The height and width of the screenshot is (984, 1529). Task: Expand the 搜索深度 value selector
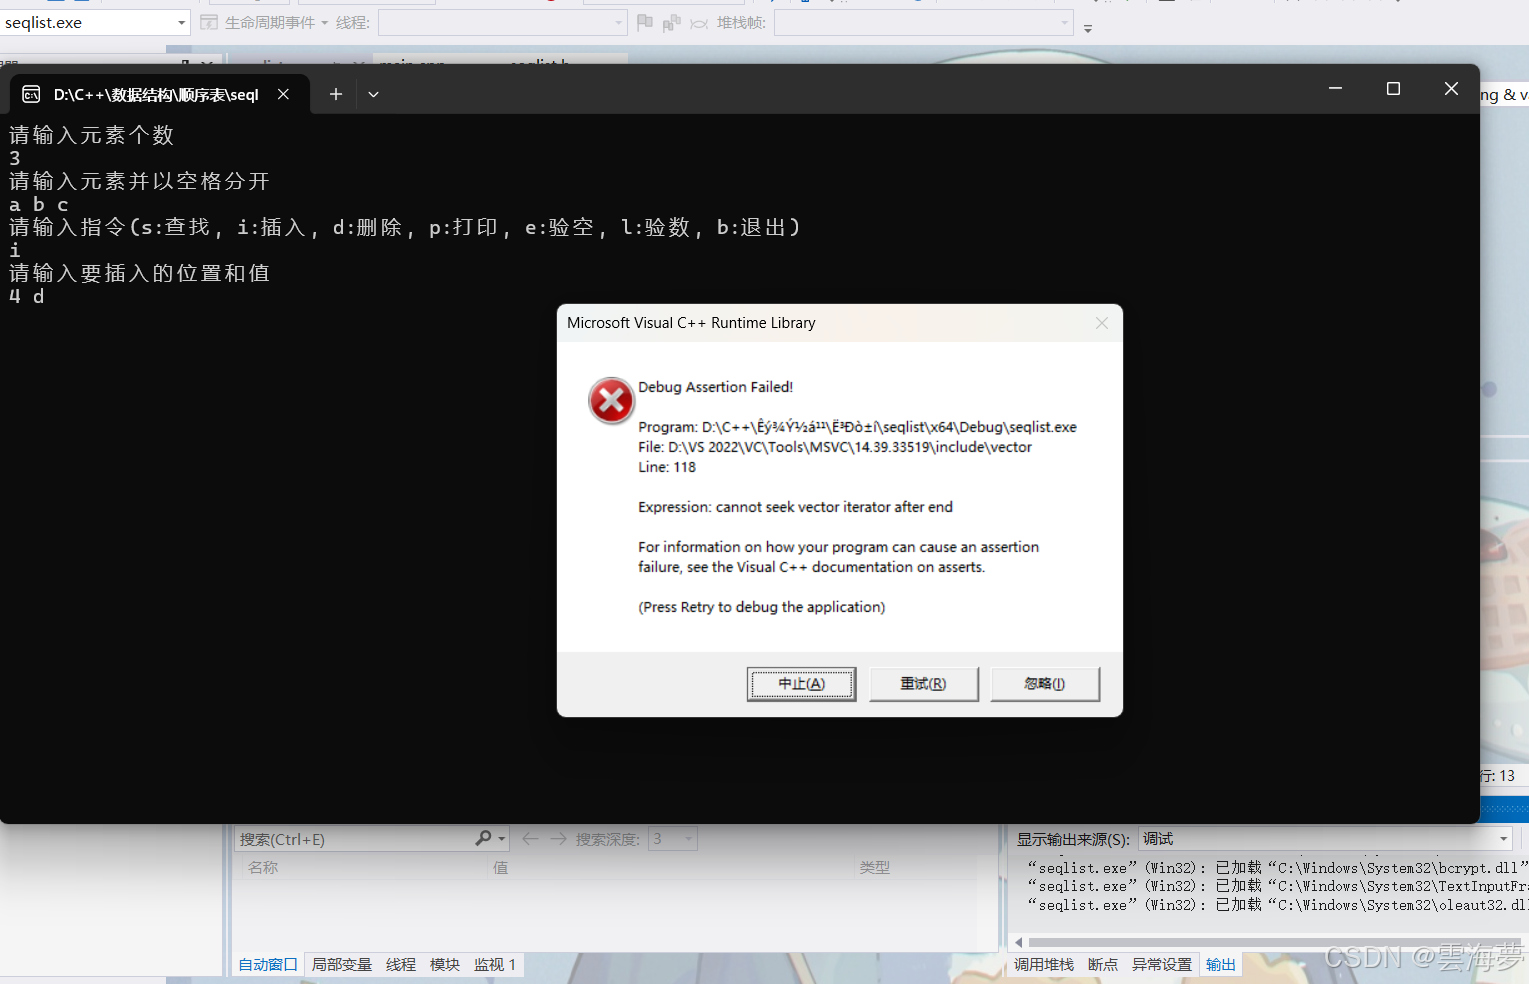coord(688,838)
